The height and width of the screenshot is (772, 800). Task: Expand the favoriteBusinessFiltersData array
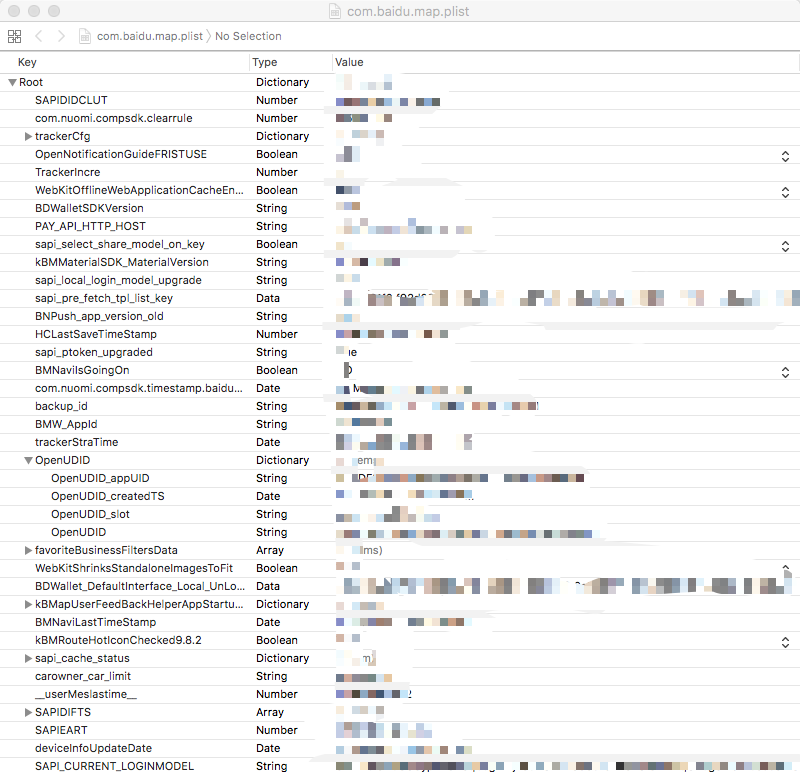pyautogui.click(x=28, y=551)
